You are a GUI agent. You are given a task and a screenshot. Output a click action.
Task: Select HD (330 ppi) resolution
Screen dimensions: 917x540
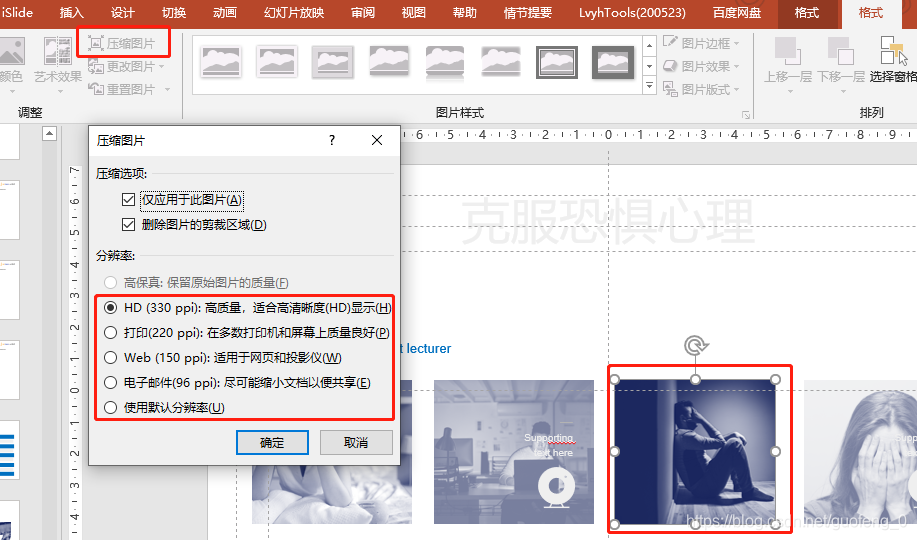[110, 308]
